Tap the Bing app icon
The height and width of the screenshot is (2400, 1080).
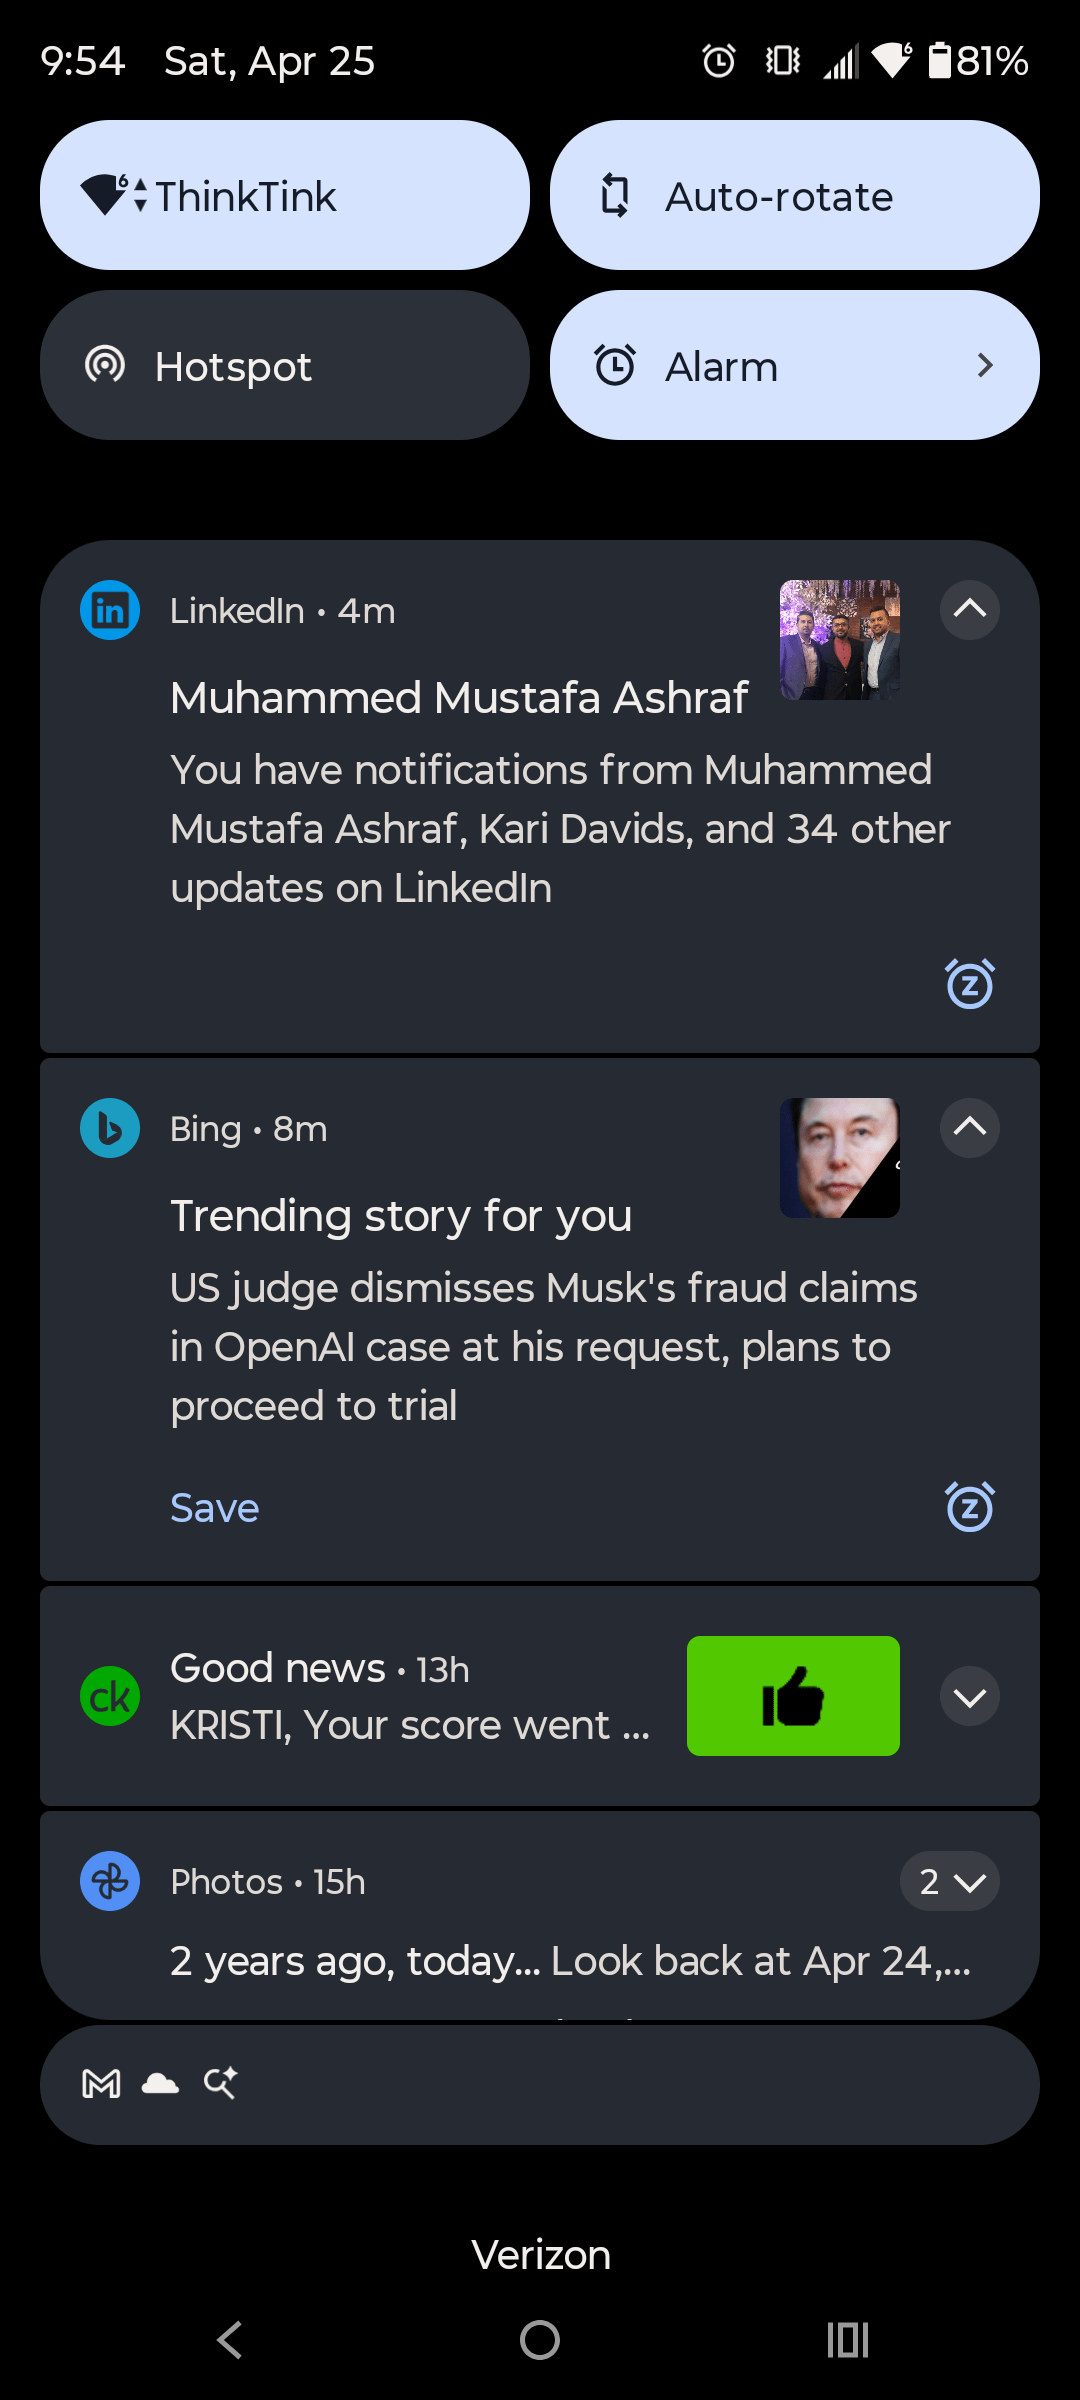(x=110, y=1128)
